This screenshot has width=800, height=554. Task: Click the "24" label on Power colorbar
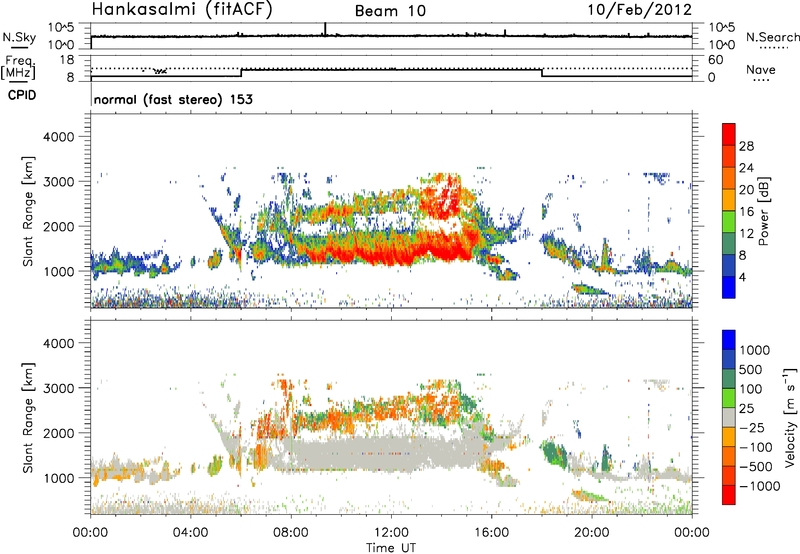[x=746, y=168]
